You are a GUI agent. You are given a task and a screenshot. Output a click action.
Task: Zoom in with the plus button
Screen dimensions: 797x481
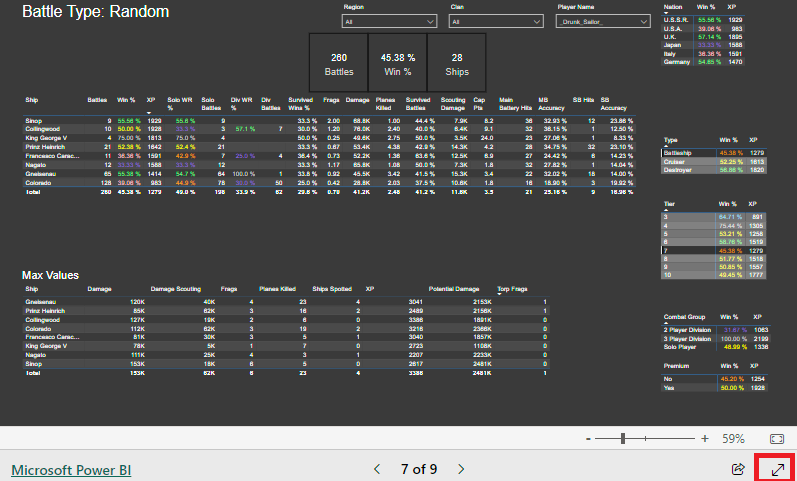tap(704, 438)
